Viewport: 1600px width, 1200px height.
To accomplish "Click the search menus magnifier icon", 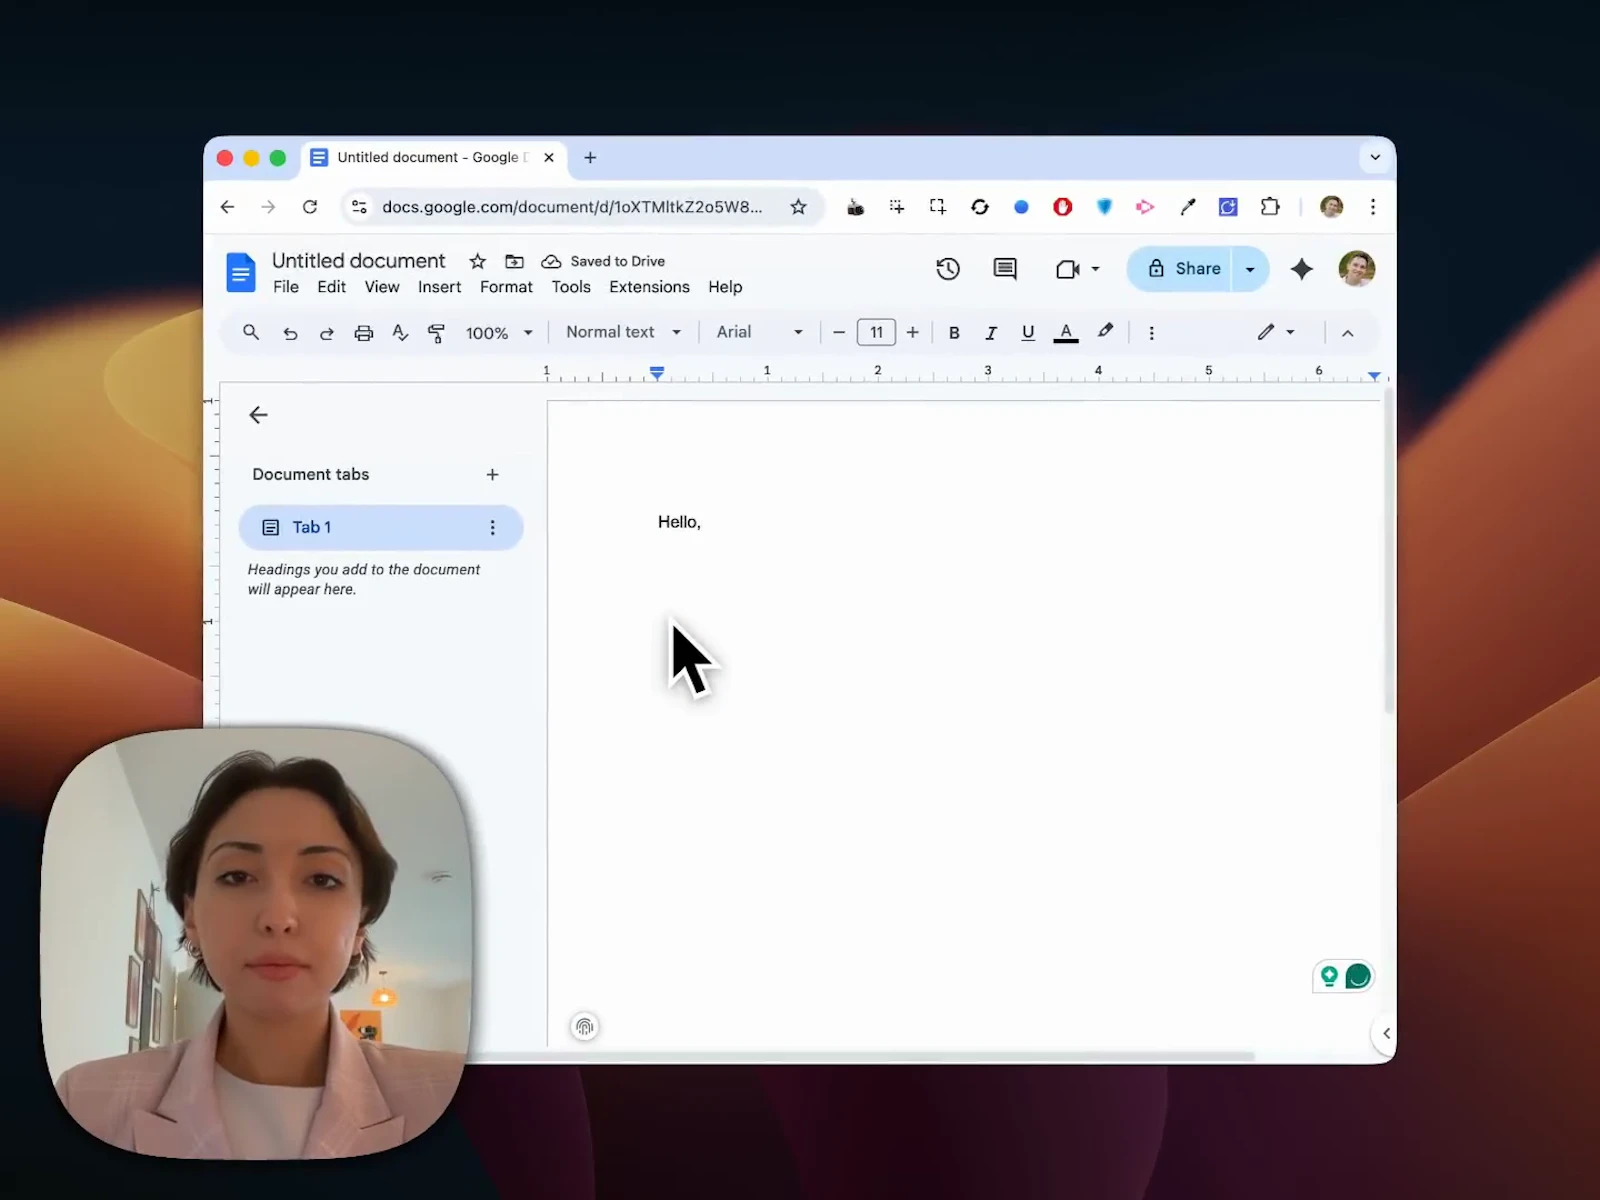I will (251, 332).
